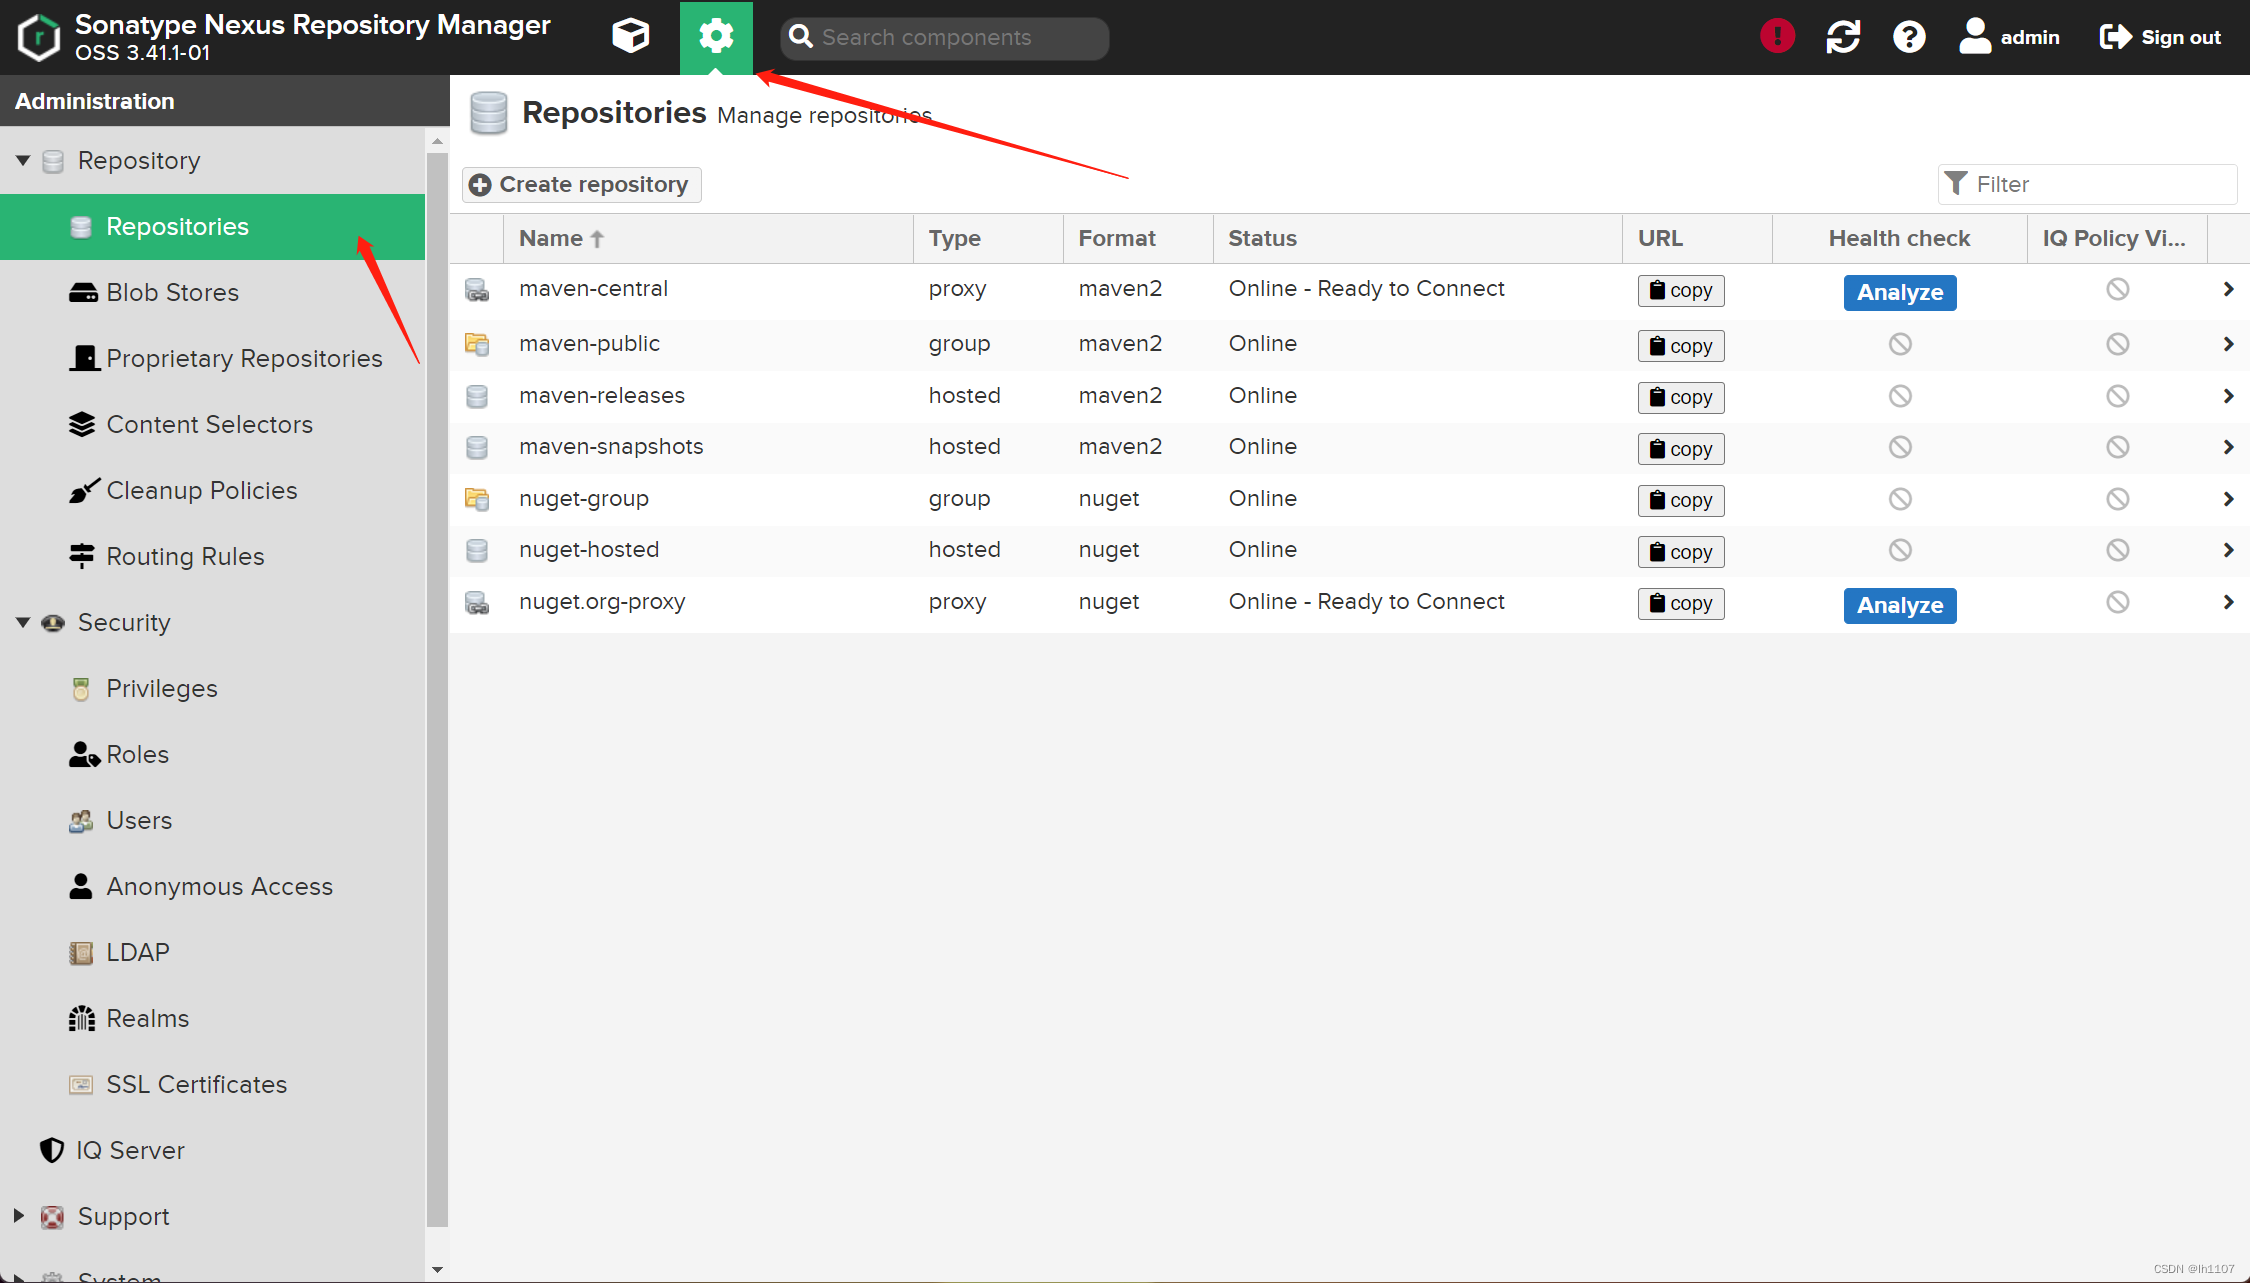Image resolution: width=2250 pixels, height=1283 pixels.
Task: Open Server administration gear icon
Action: pos(716,37)
